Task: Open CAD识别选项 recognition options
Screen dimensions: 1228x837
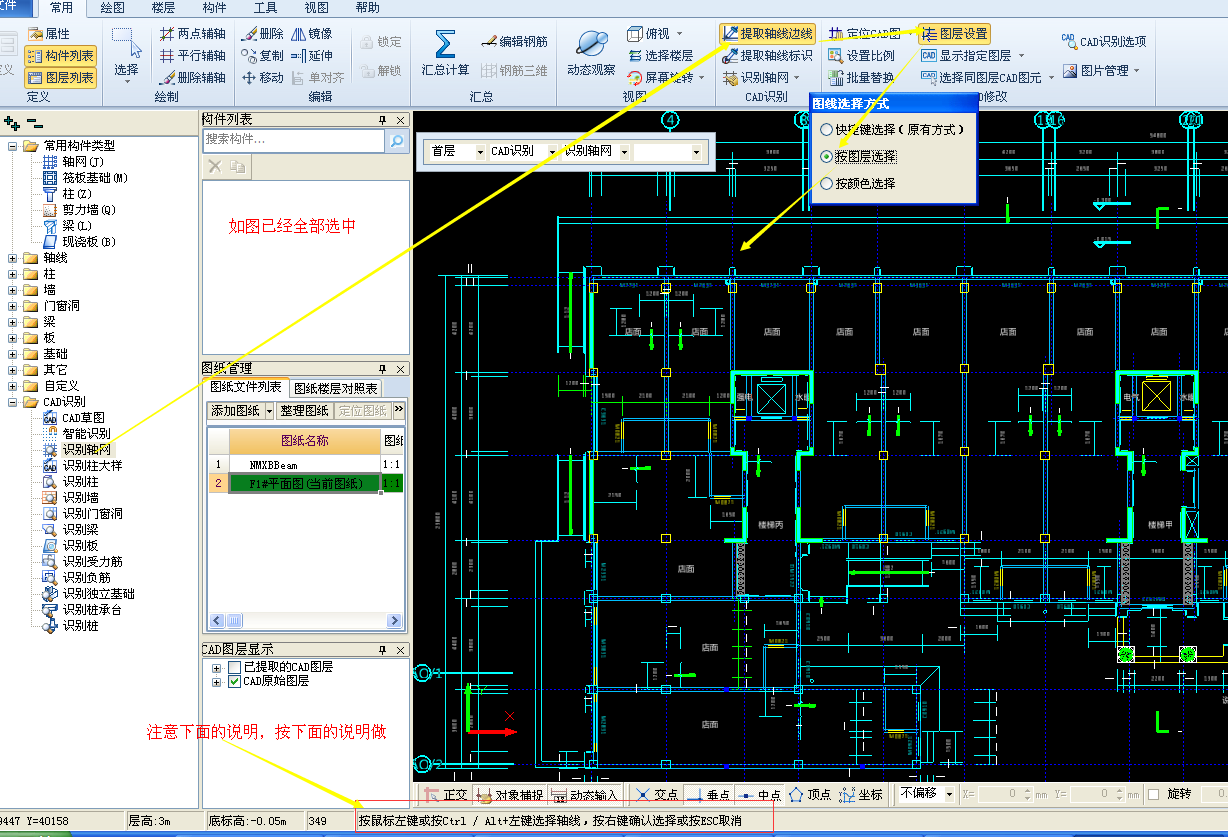Action: click(1103, 42)
